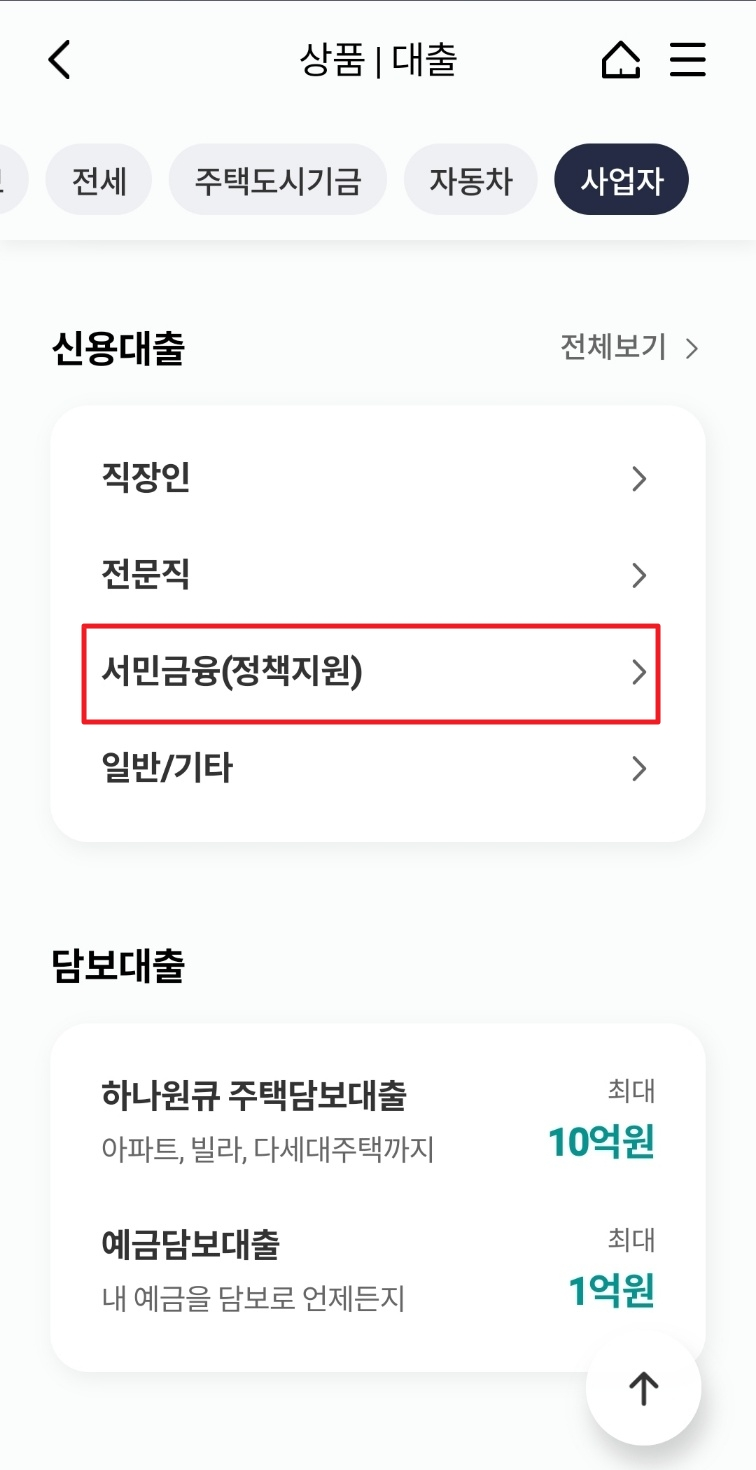The width and height of the screenshot is (756, 1470).
Task: Click the chevron next to 전문직
Action: (x=639, y=576)
